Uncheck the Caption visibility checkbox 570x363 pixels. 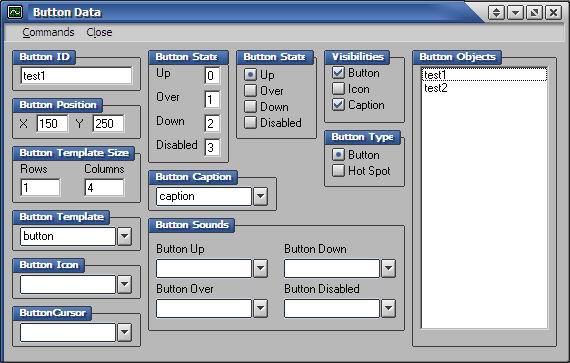point(338,105)
